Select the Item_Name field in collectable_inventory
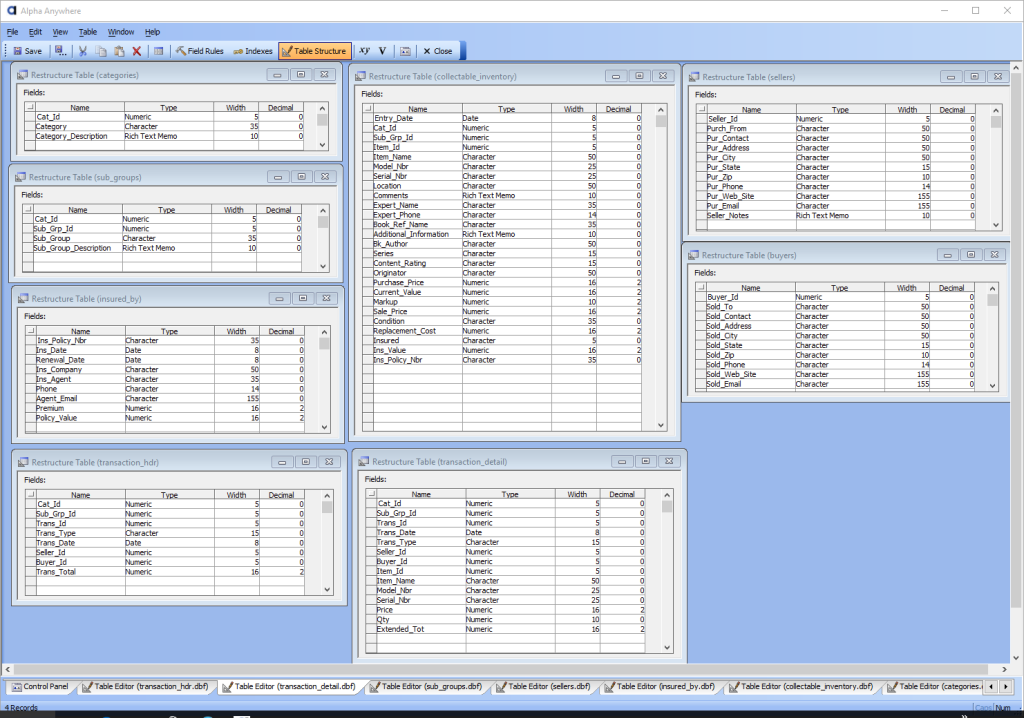 (392, 157)
